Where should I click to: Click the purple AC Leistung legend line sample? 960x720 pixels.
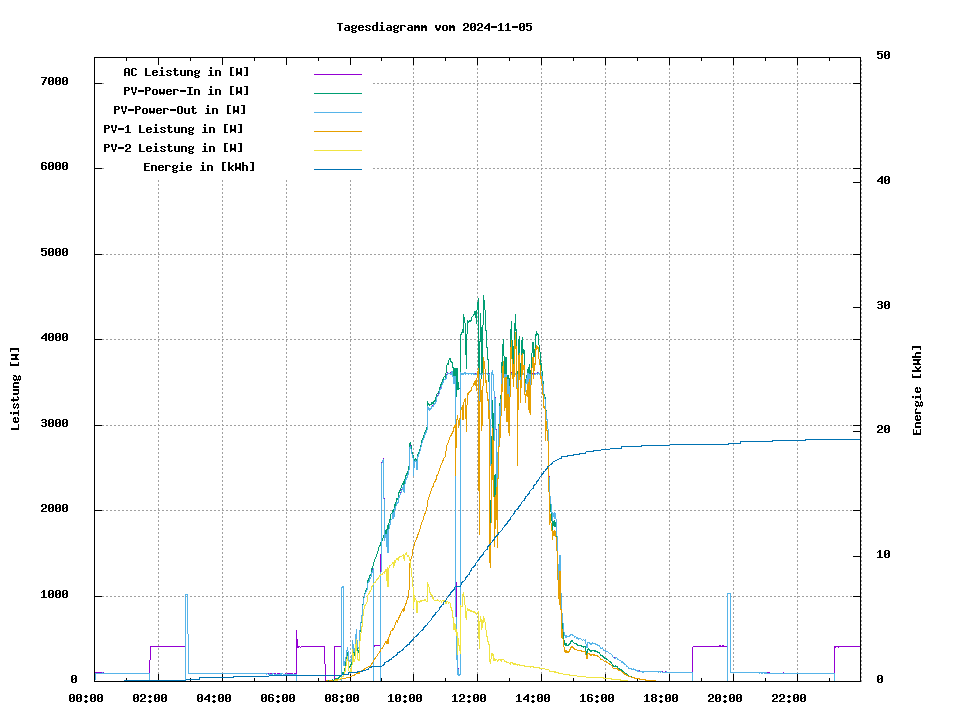pos(337,73)
